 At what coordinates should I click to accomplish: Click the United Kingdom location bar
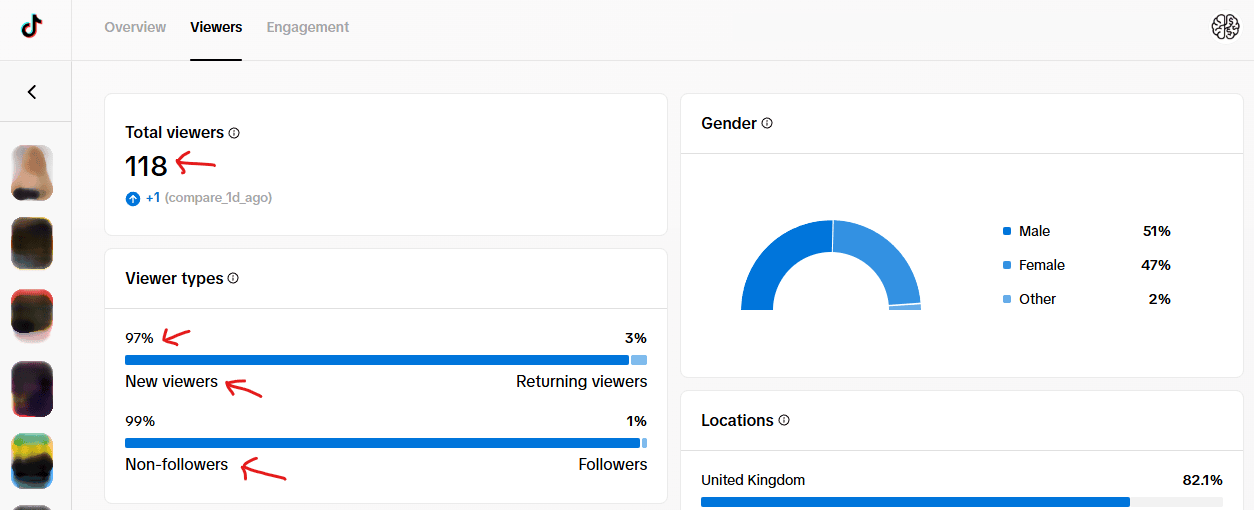point(915,502)
